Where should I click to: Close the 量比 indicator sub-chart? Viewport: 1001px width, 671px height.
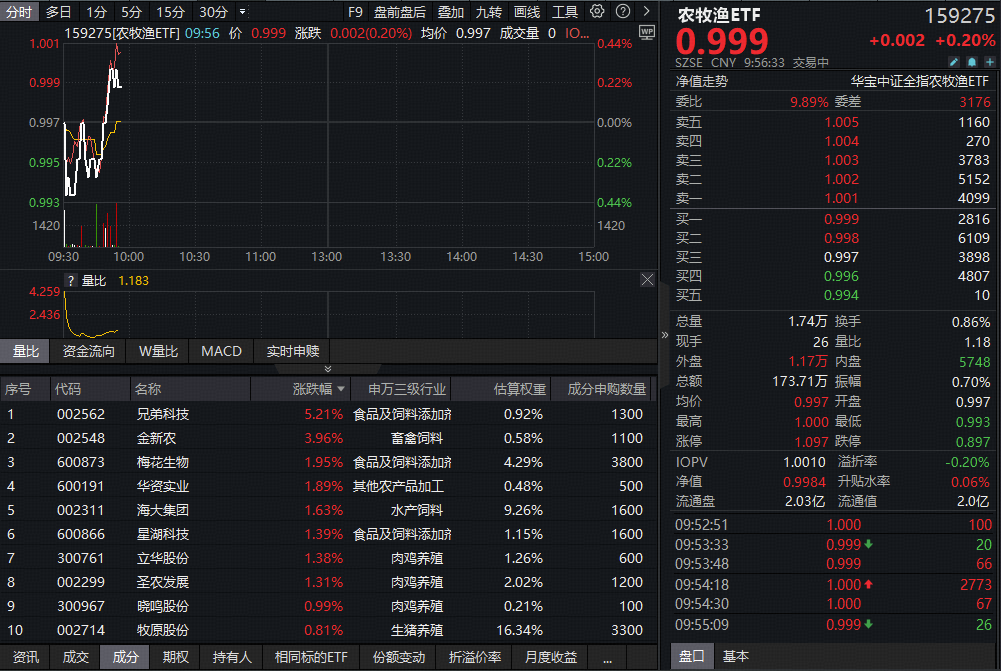[x=646, y=281]
